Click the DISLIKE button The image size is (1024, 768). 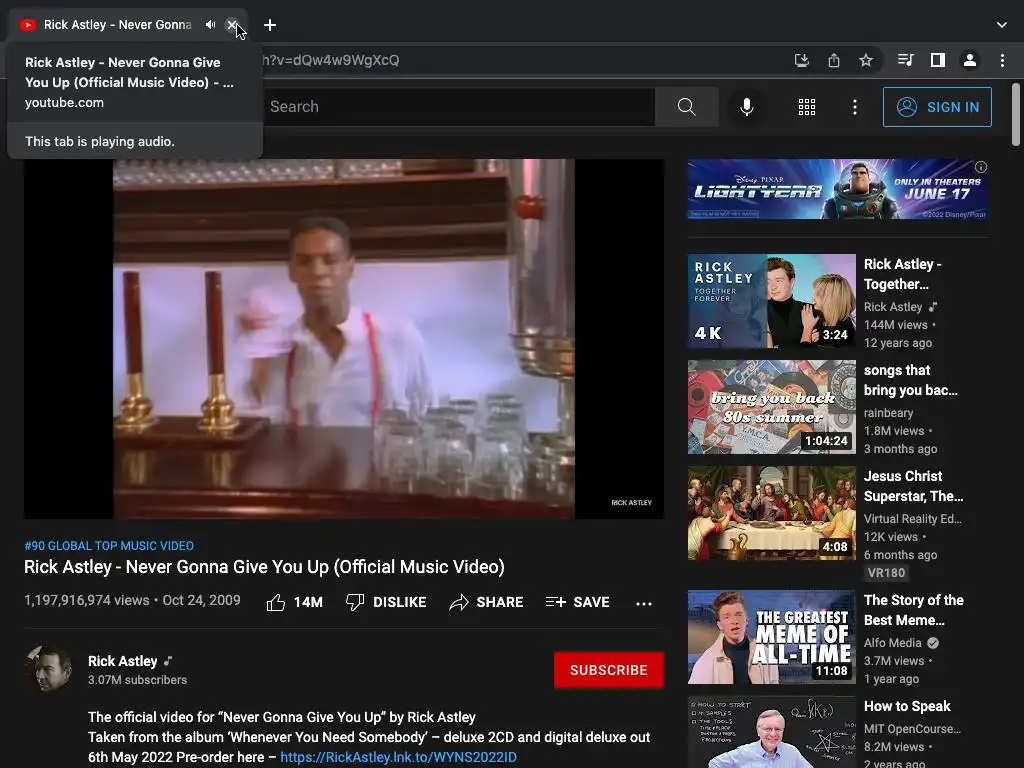386,602
